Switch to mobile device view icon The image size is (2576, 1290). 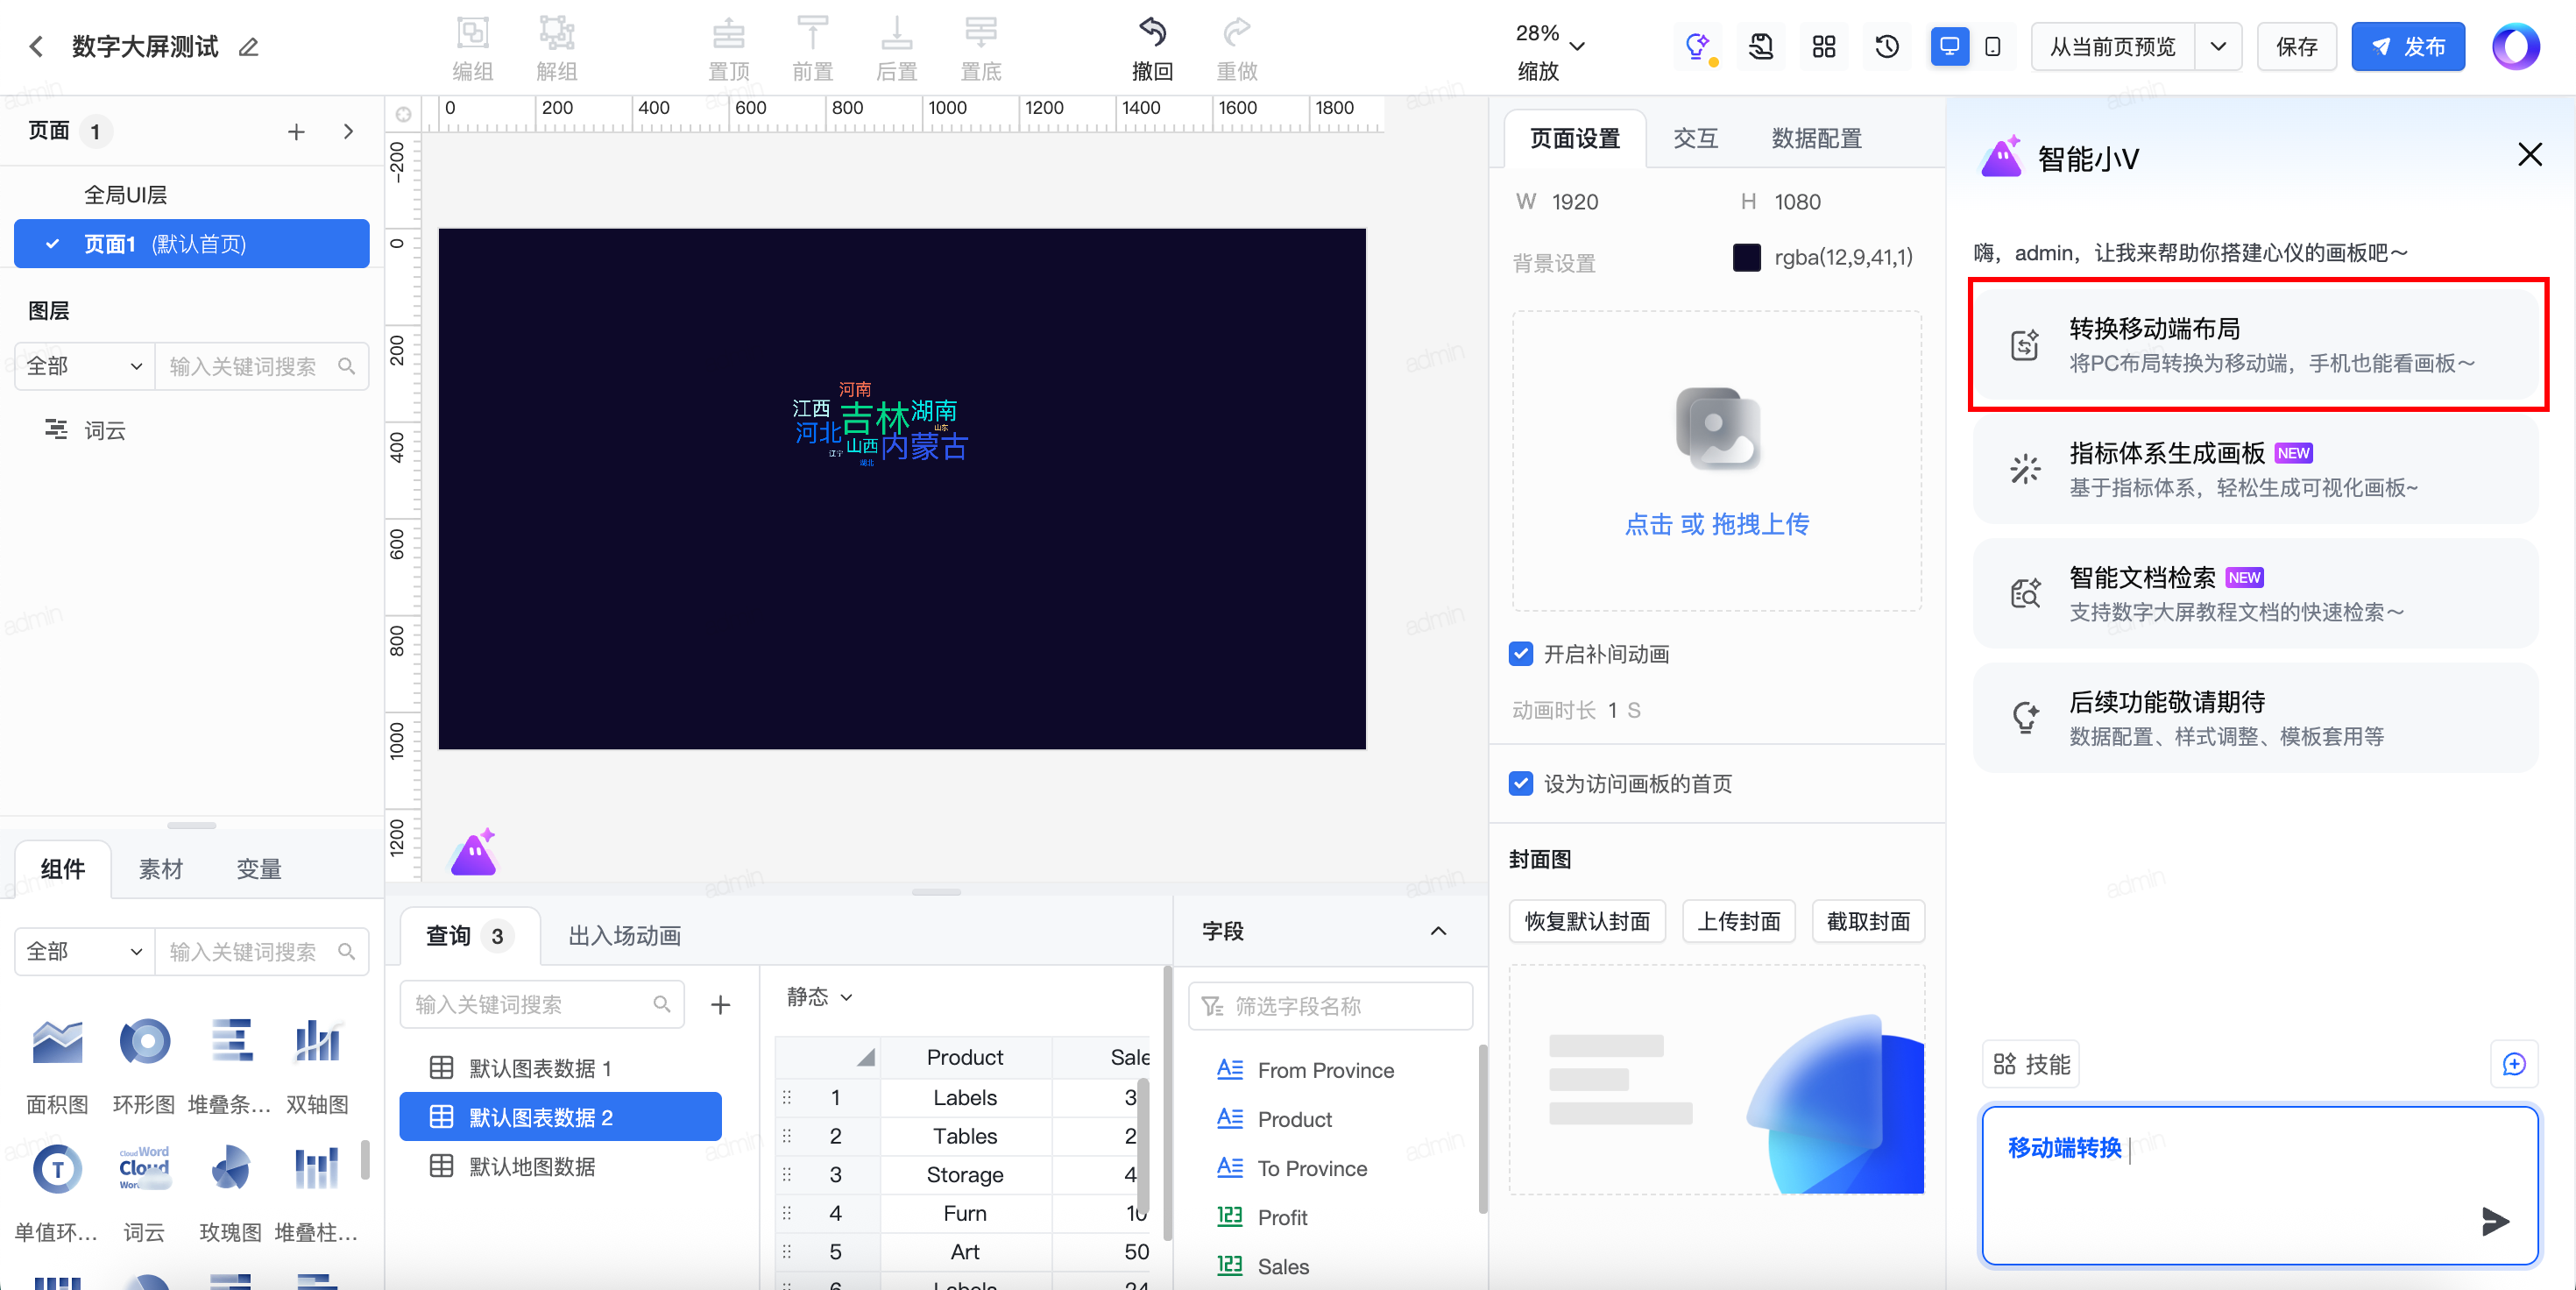pos(1992,47)
